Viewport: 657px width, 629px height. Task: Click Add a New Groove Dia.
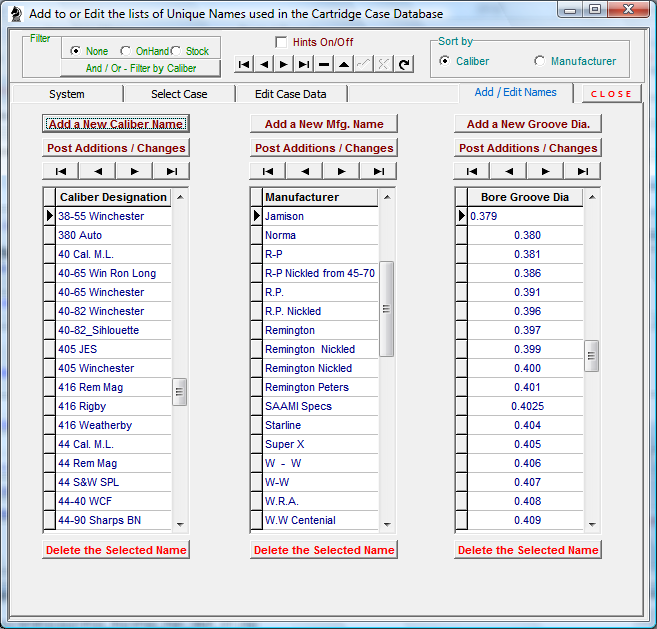click(x=528, y=124)
